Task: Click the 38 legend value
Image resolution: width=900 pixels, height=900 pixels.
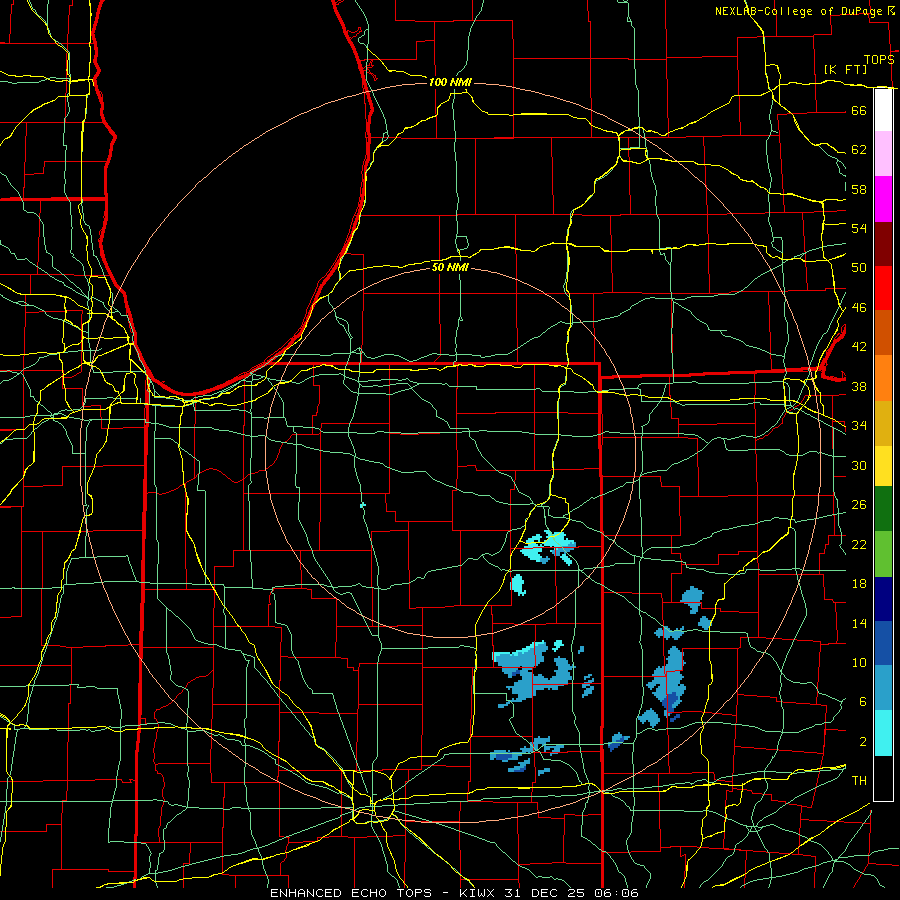Action: pyautogui.click(x=859, y=386)
